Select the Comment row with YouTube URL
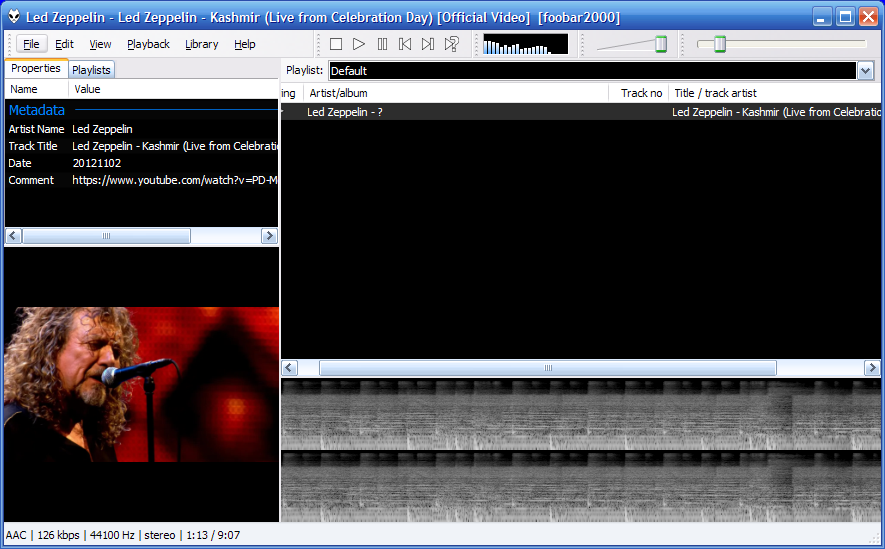 pyautogui.click(x=142, y=180)
